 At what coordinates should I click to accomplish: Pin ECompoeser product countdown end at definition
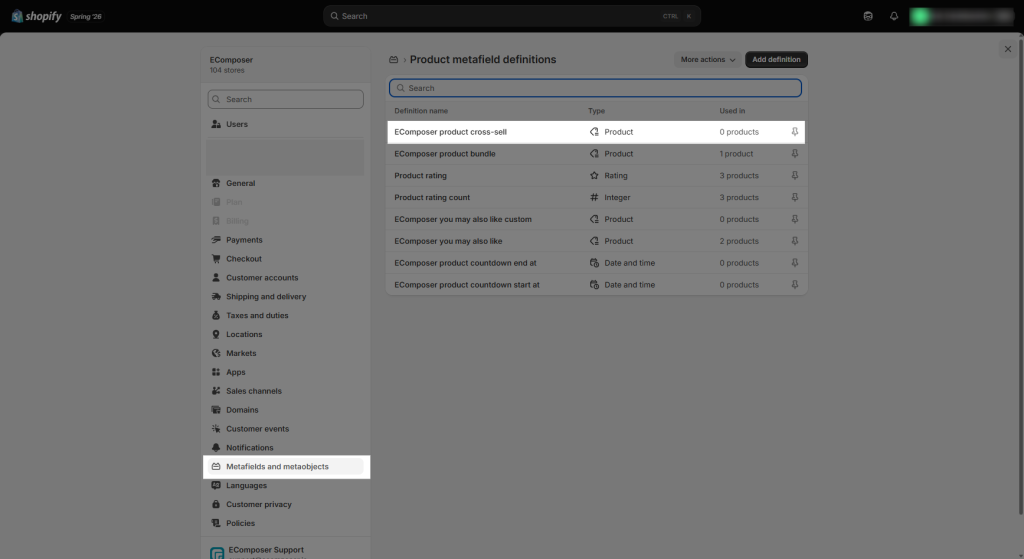(x=795, y=263)
